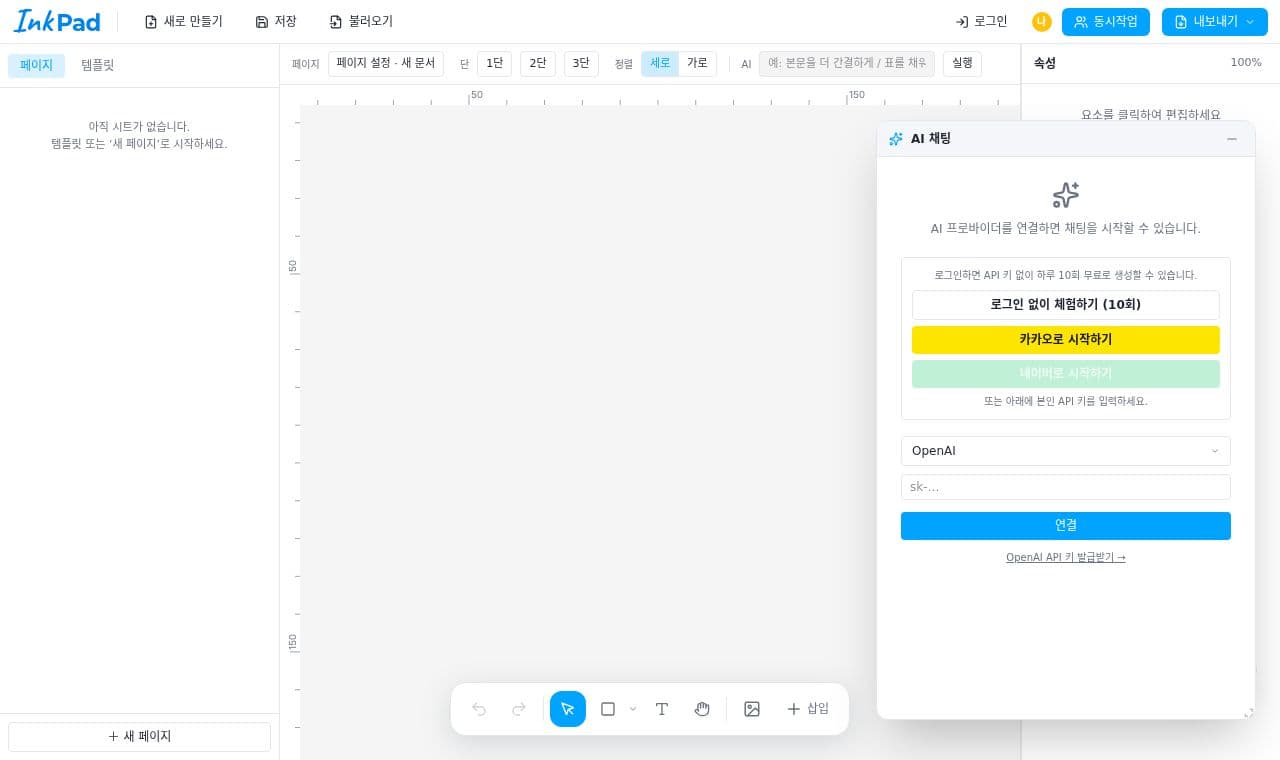Click 카카오로 시작하기 button
Viewport: 1280px width, 760px height.
pos(1066,339)
